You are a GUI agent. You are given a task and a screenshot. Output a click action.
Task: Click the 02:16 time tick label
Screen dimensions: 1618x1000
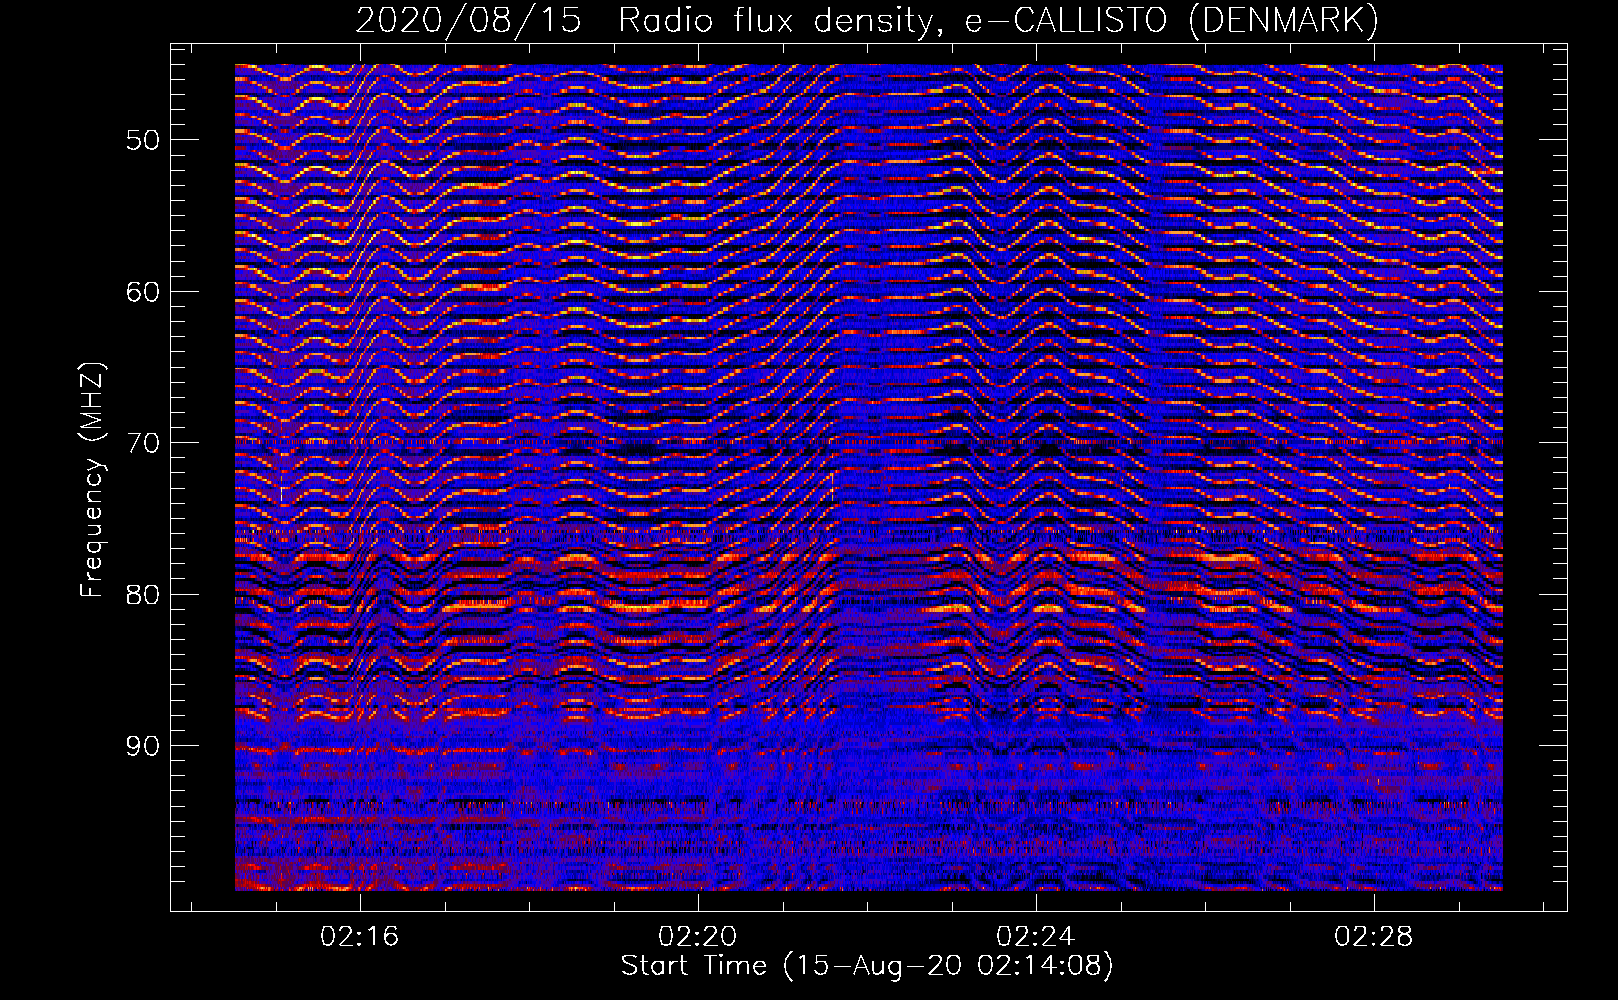pyautogui.click(x=359, y=936)
